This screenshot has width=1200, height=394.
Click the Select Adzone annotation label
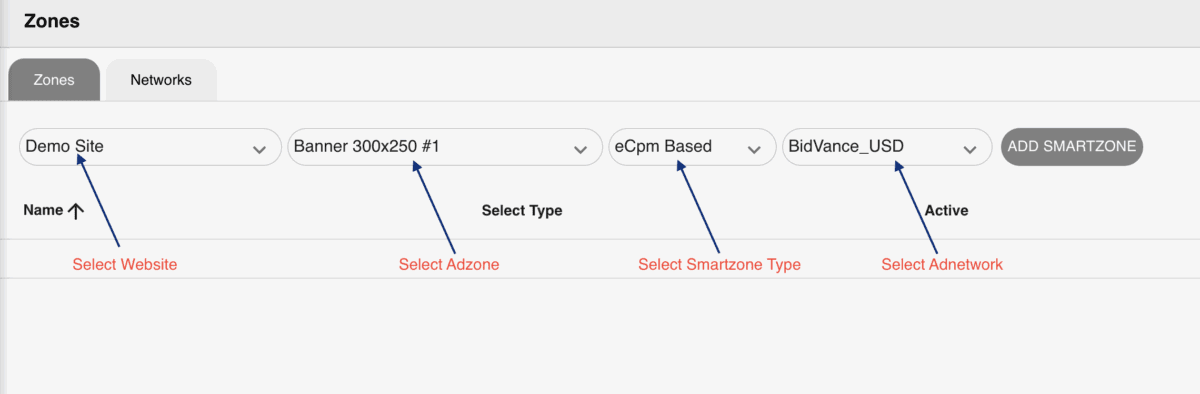tap(449, 265)
